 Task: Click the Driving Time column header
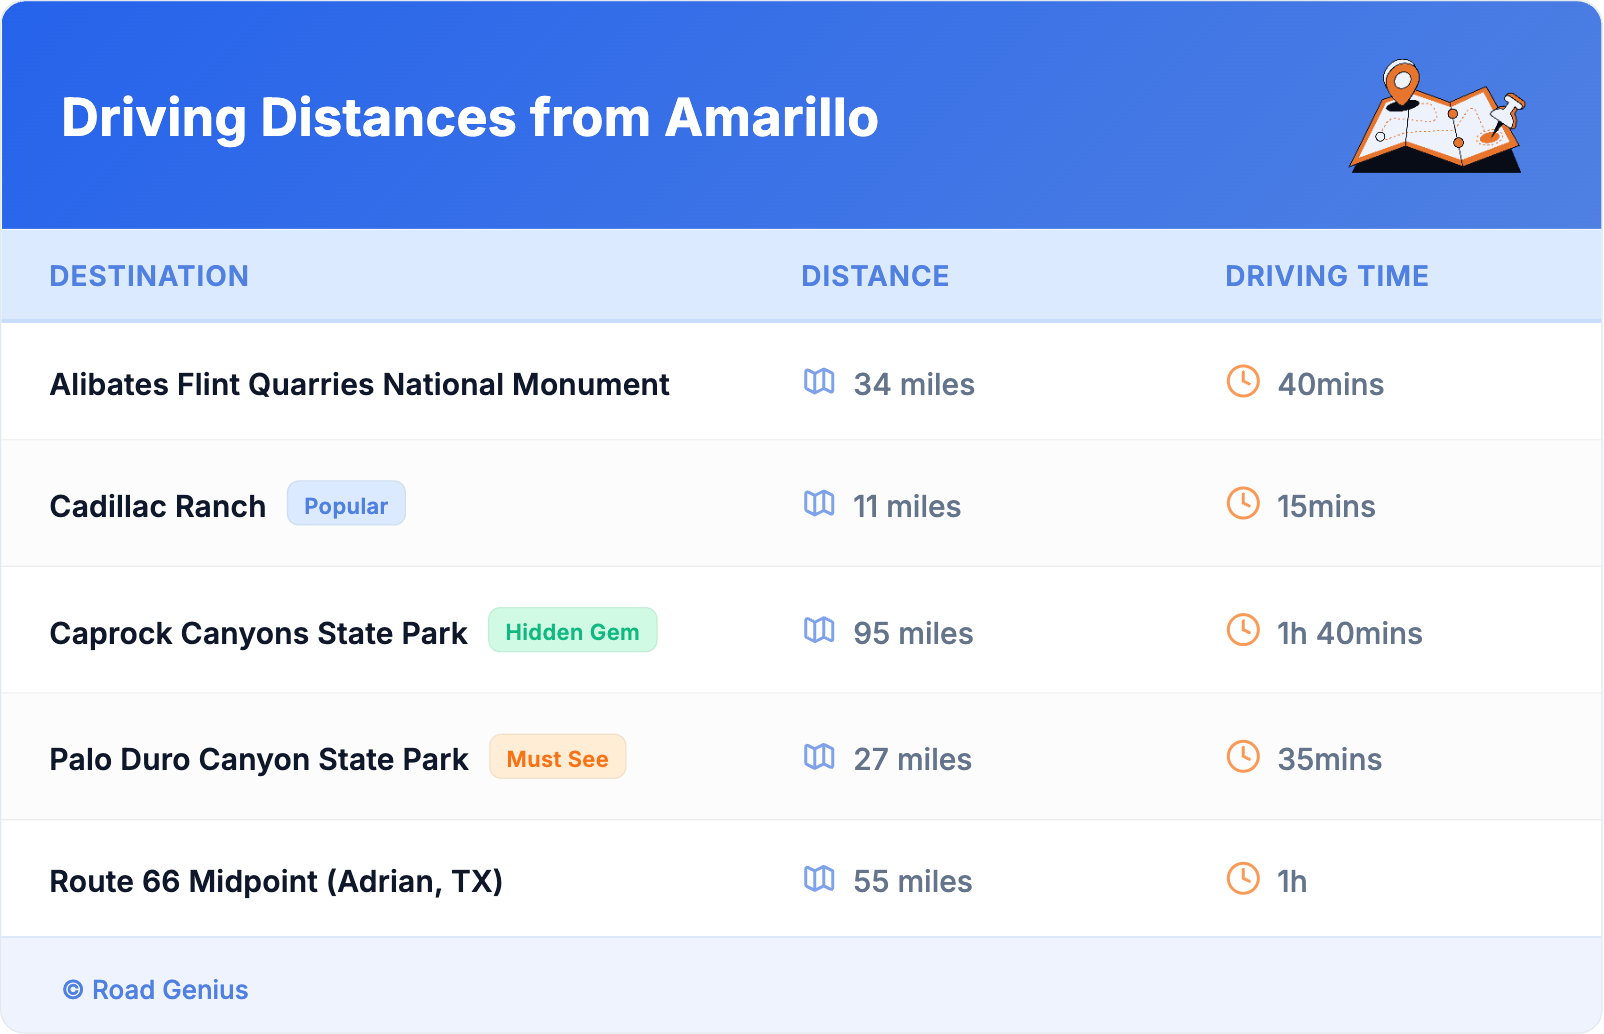(1327, 276)
